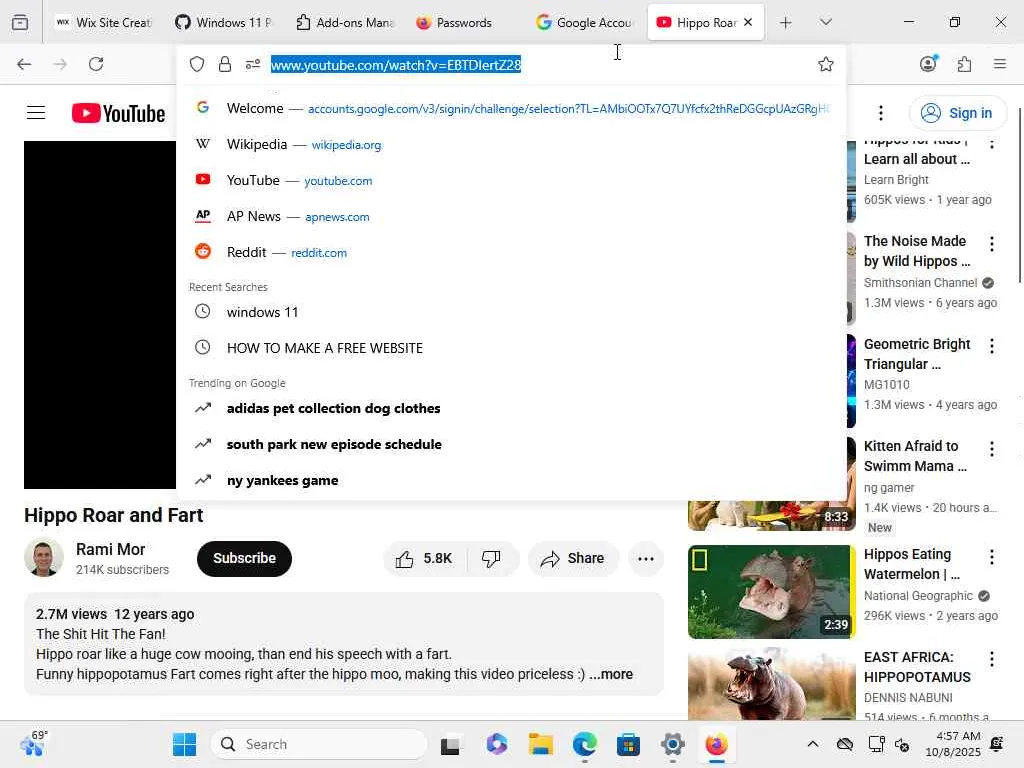Open options for EAST AFRICA HIPPOPOTAMUS video
The width and height of the screenshot is (1024, 768).
click(991, 659)
